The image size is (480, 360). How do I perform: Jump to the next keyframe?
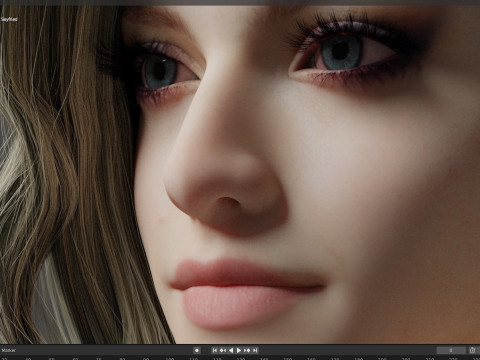point(247,350)
